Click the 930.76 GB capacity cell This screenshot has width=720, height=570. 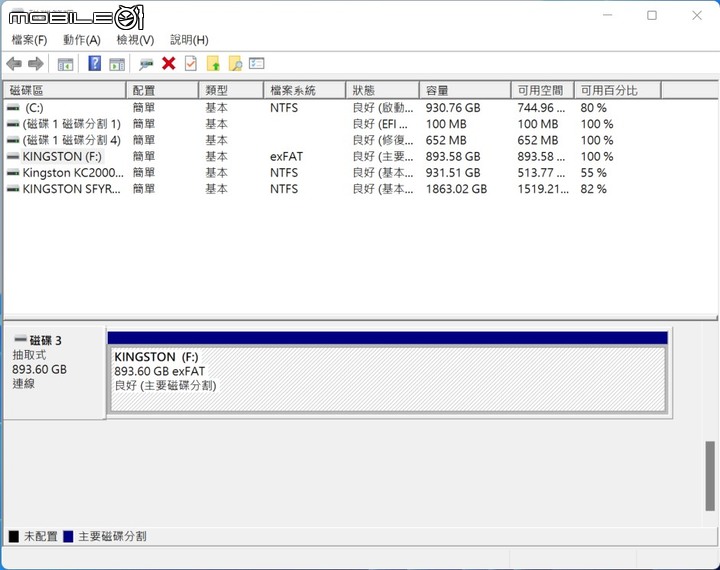point(453,108)
